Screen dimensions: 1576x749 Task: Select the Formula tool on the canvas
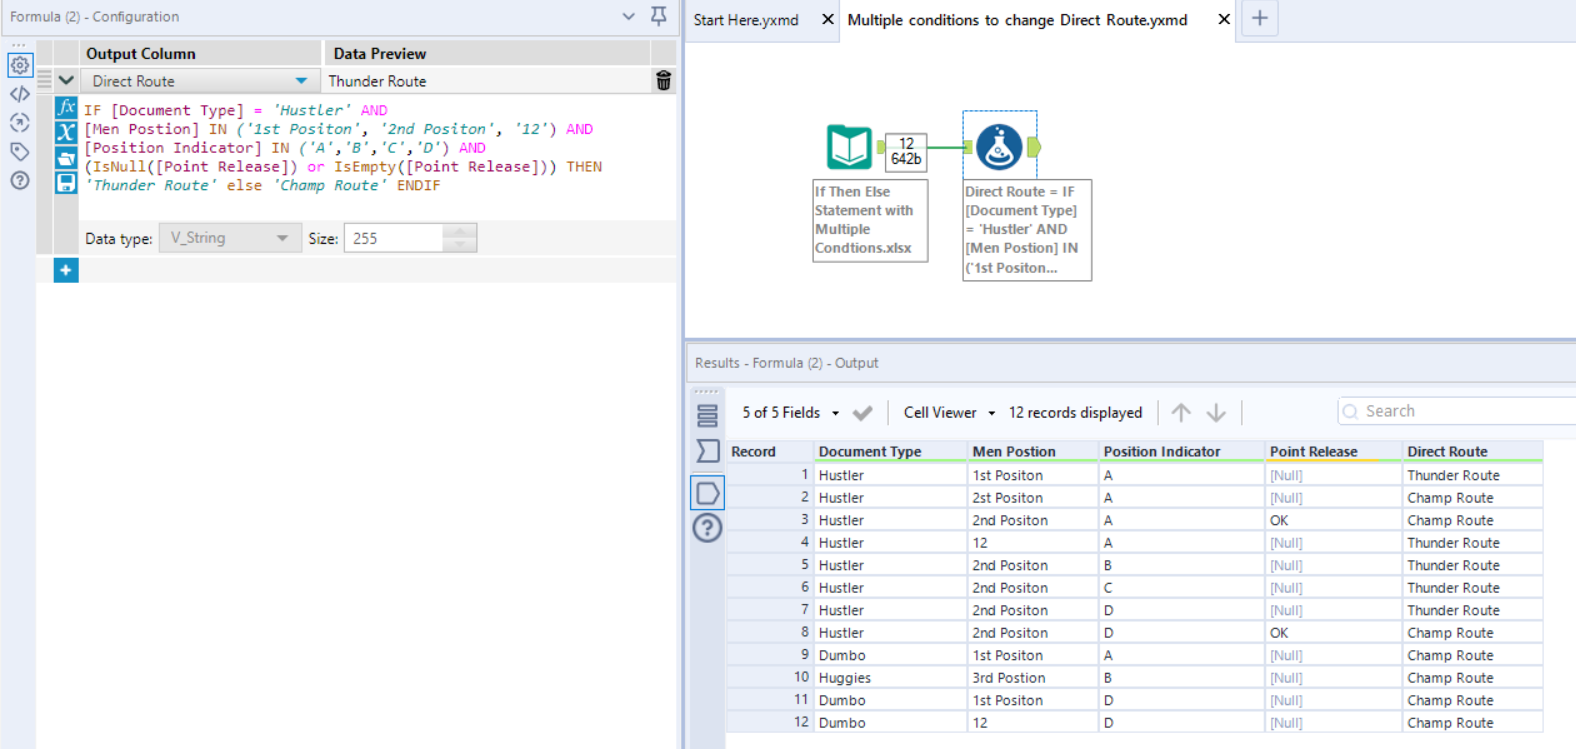pos(999,147)
